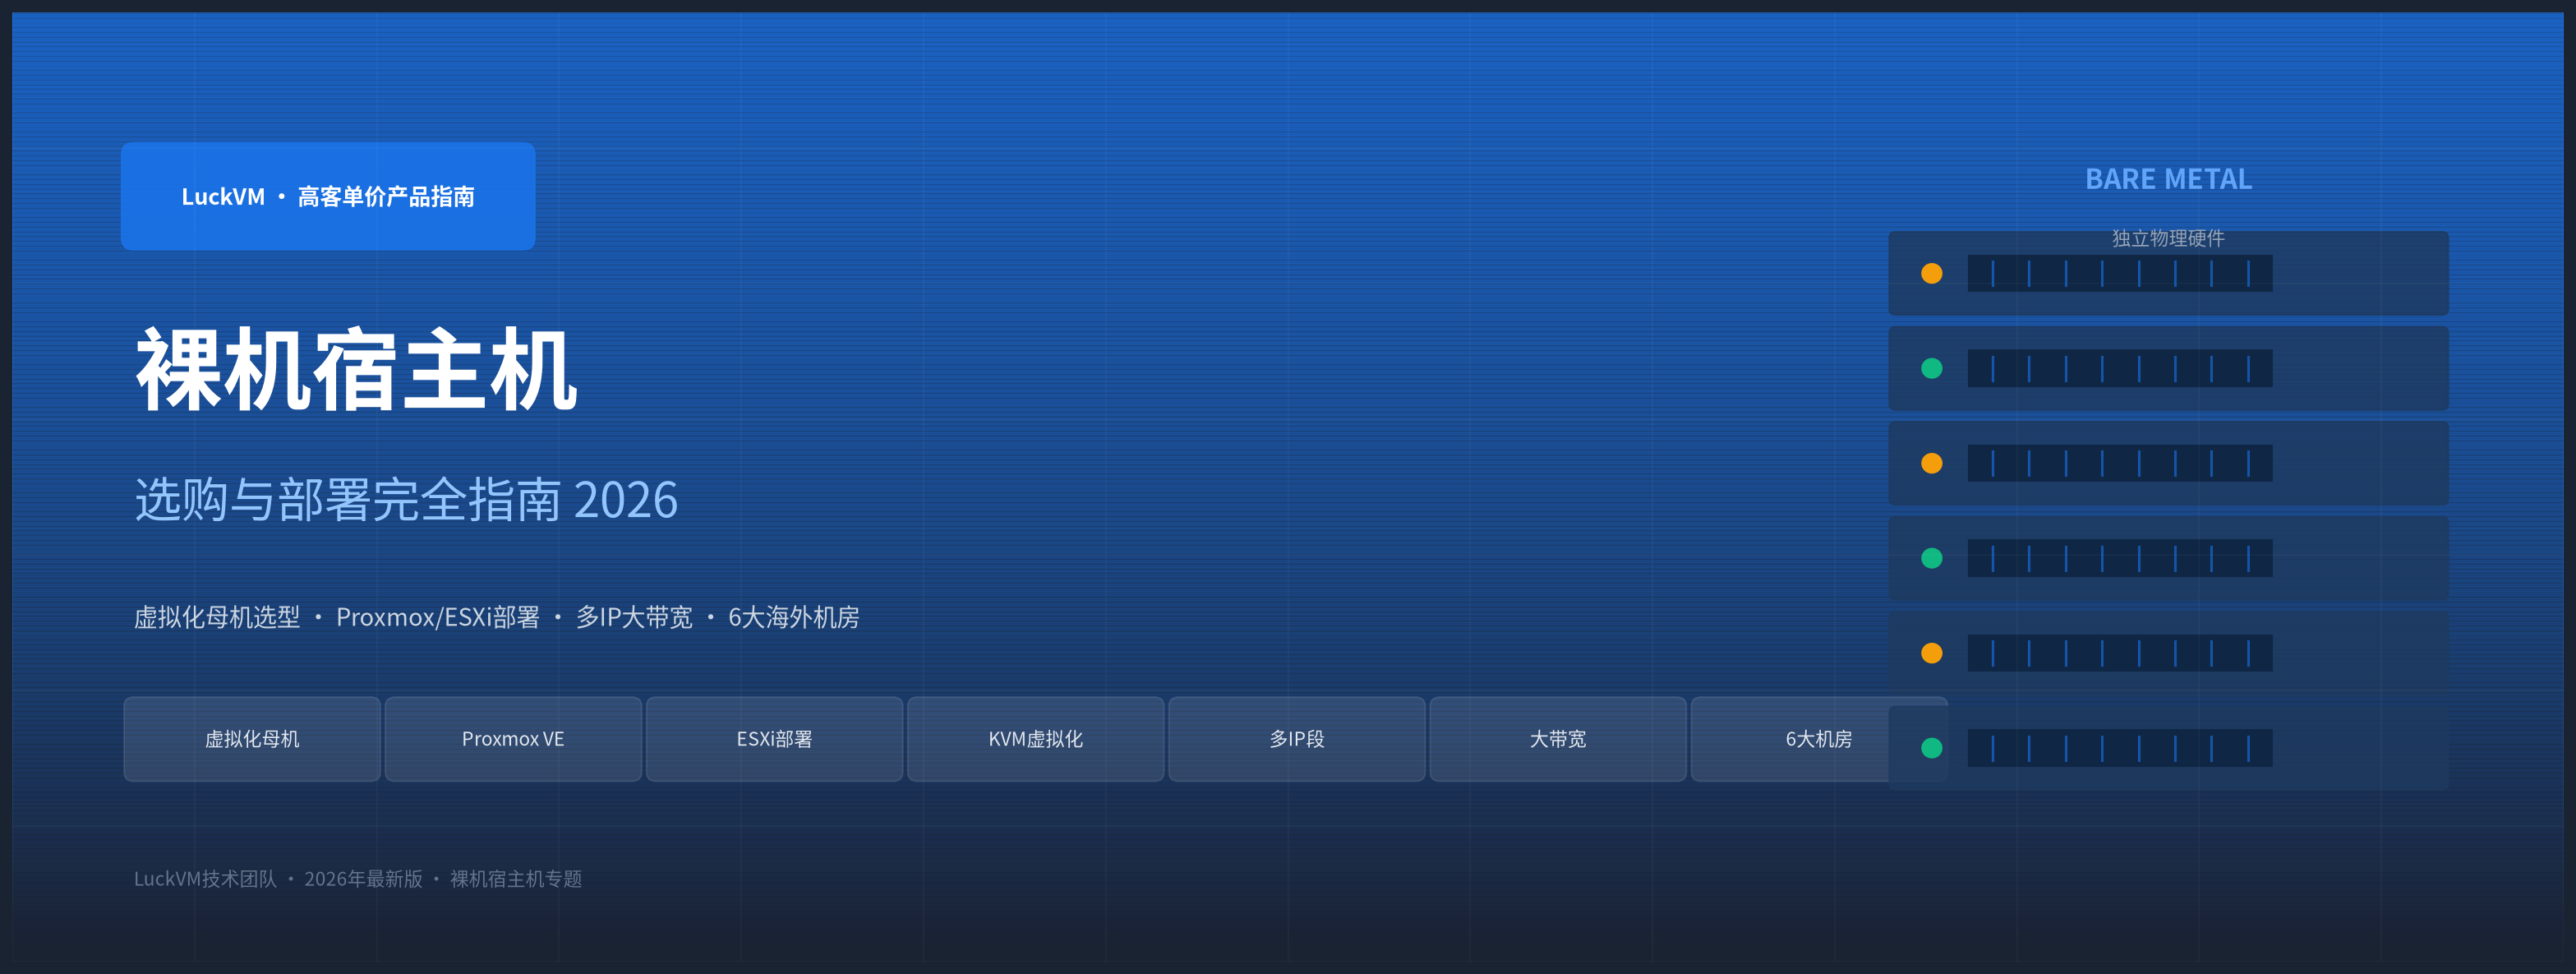The height and width of the screenshot is (974, 2576).
Task: Click the 多IP段 tag
Action: 1297,739
